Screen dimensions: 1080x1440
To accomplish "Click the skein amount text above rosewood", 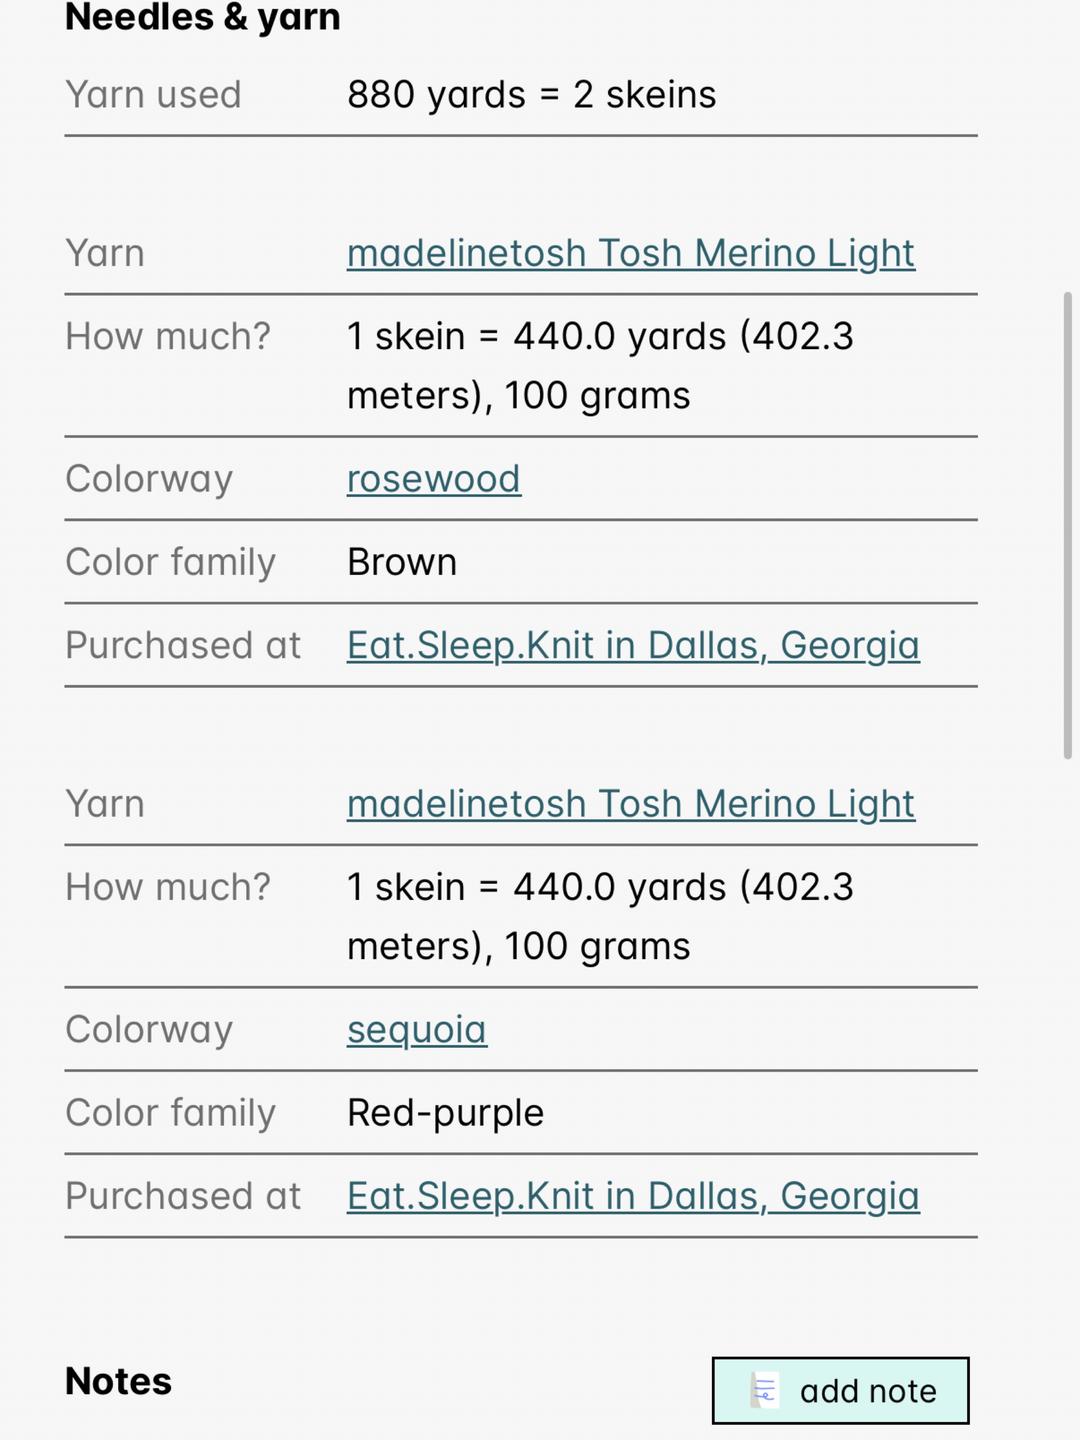I will (x=600, y=366).
